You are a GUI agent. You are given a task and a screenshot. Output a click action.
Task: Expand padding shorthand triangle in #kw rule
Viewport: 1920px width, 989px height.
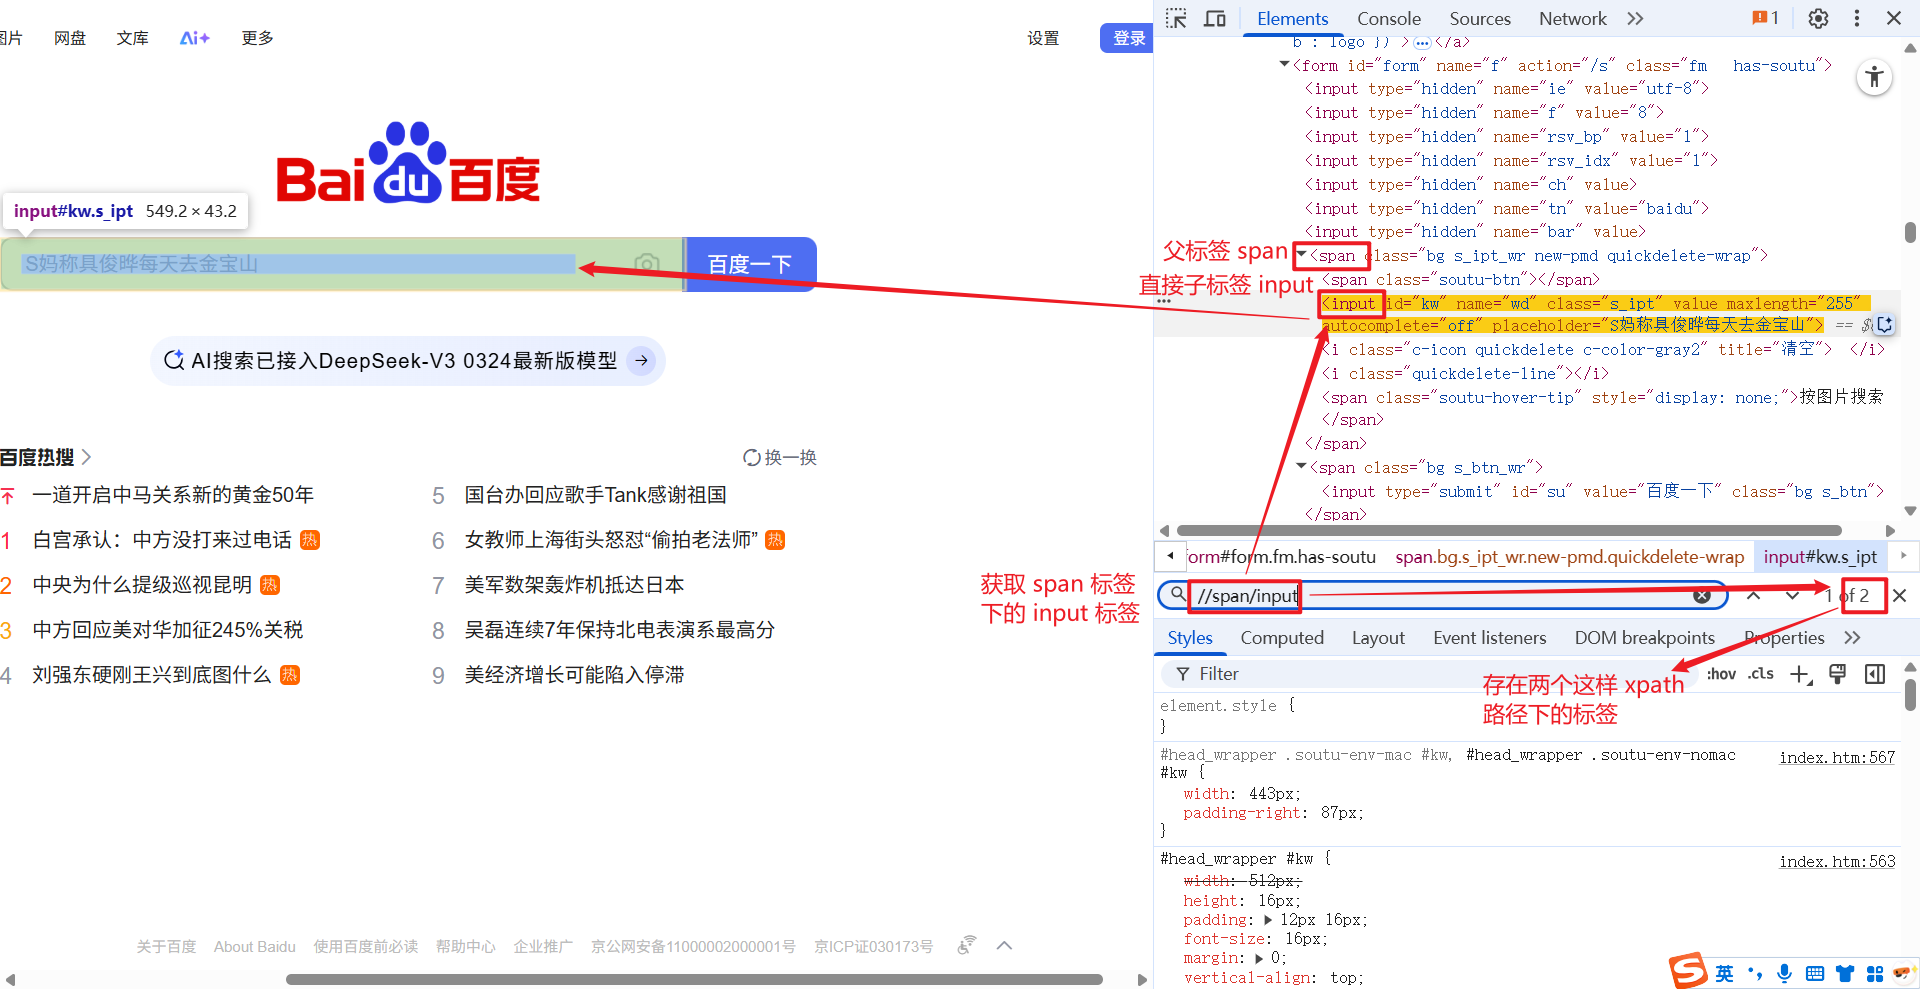click(x=1268, y=920)
